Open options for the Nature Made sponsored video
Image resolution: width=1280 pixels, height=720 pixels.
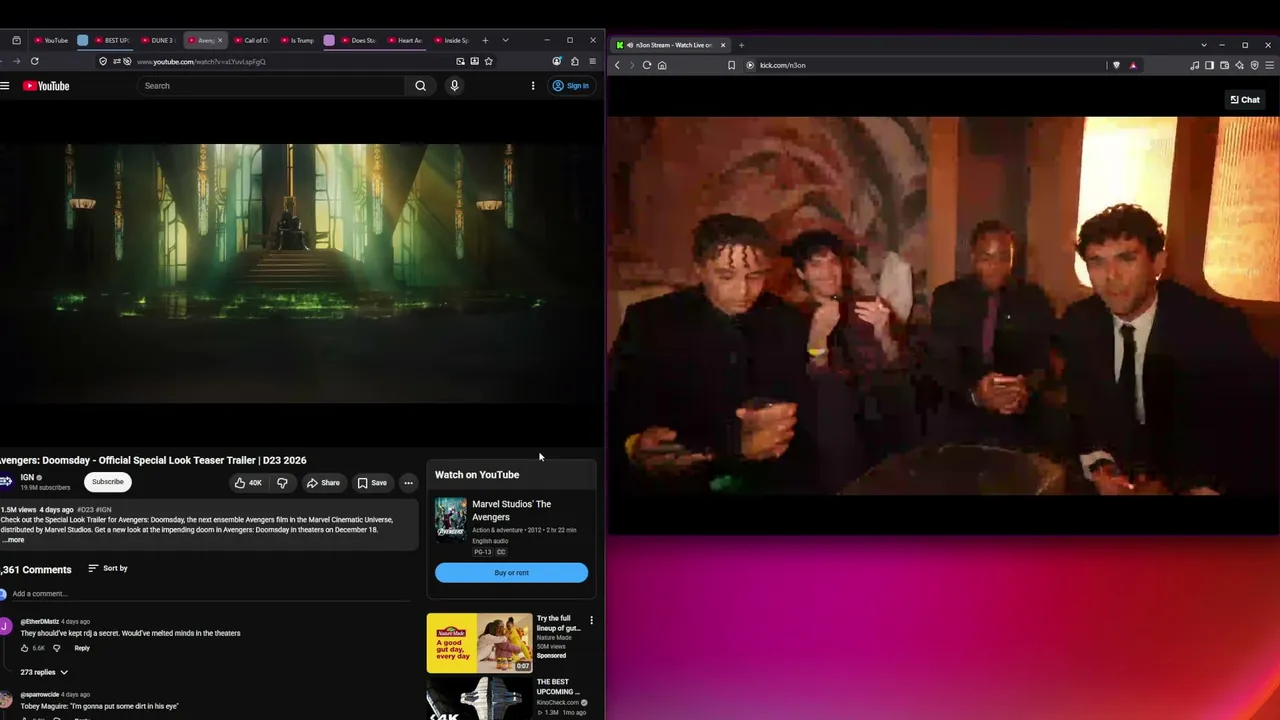point(591,620)
